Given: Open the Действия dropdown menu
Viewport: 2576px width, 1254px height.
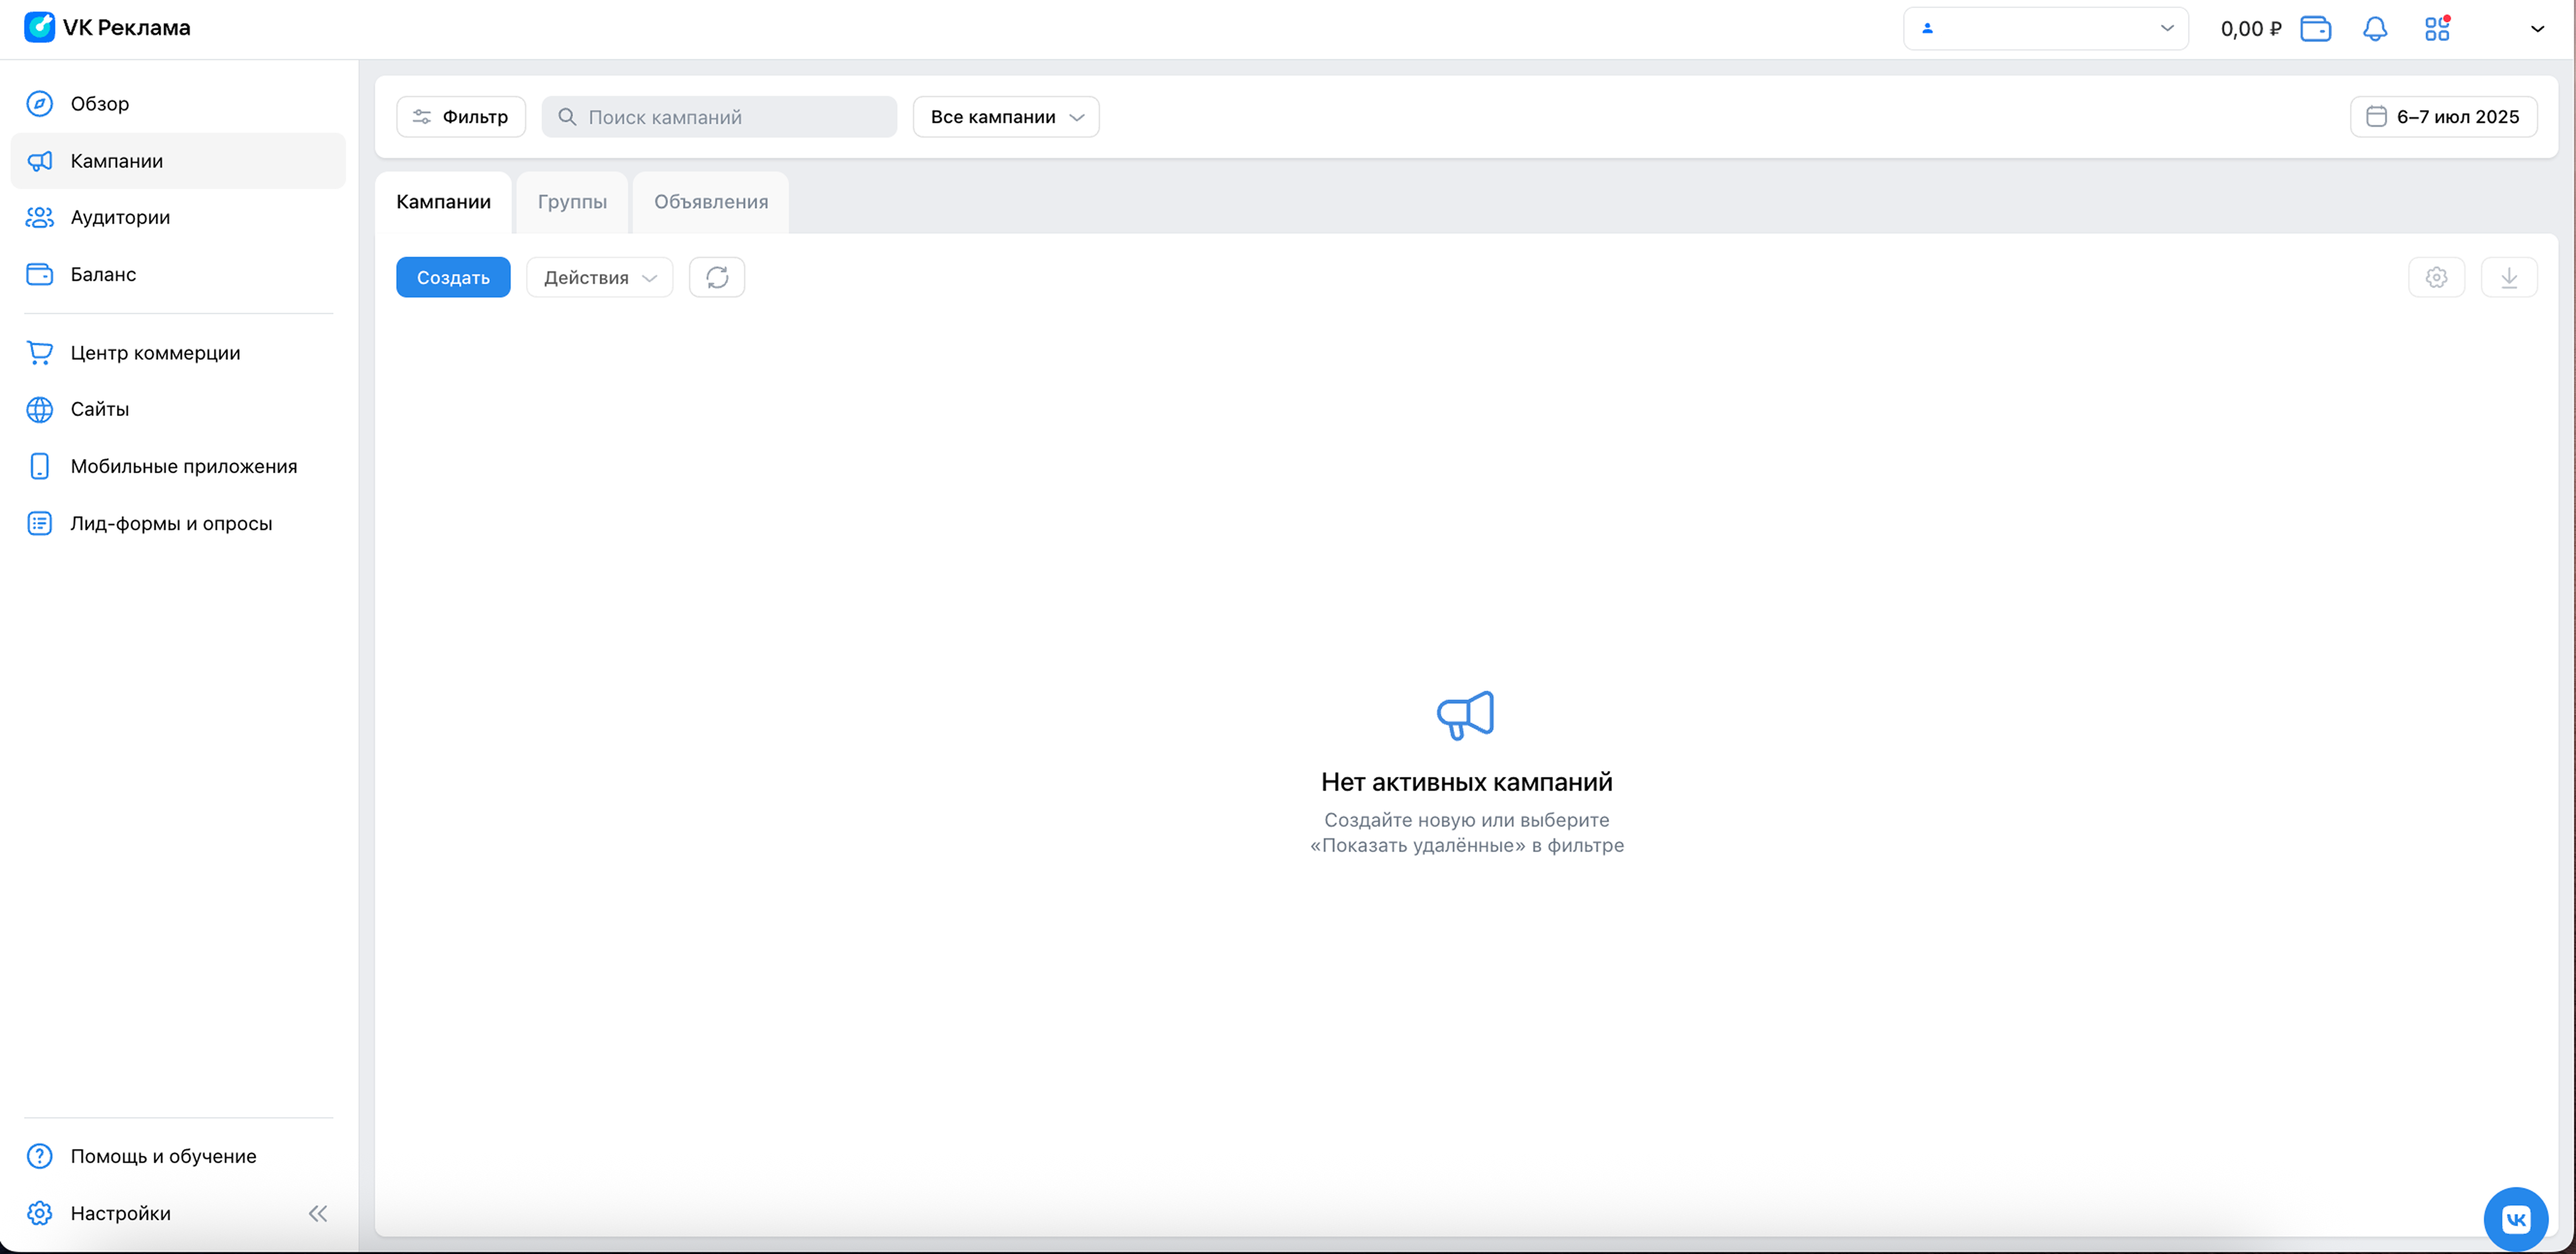Looking at the screenshot, I should (x=599, y=277).
